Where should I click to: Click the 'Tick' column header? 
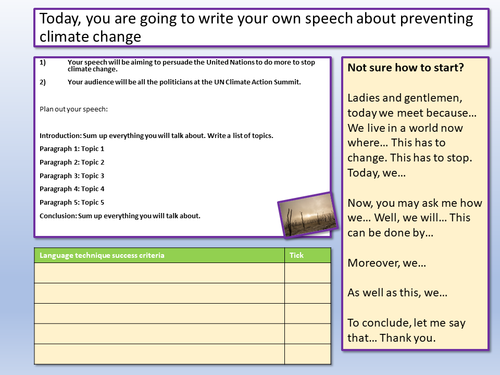pyautogui.click(x=296, y=255)
